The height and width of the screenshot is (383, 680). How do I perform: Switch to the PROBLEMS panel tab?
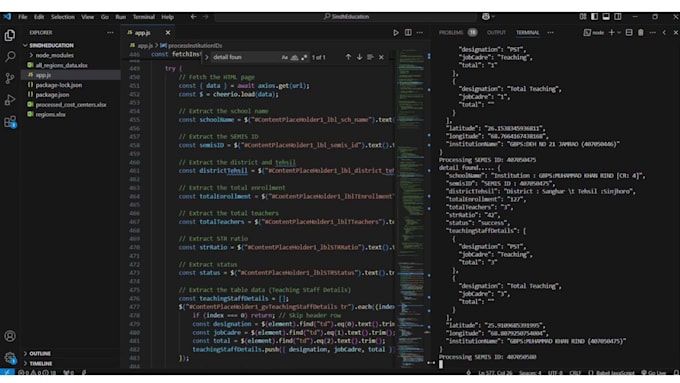pos(458,33)
